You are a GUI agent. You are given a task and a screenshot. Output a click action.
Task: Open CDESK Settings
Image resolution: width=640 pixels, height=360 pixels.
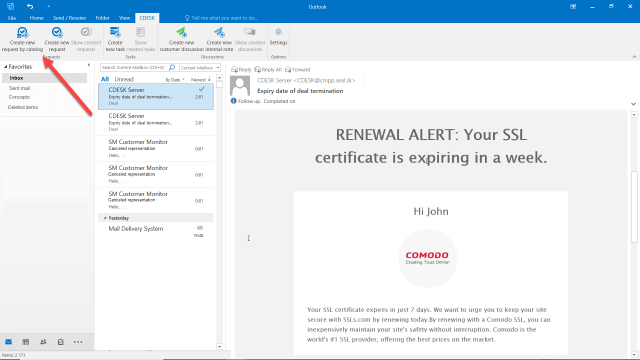(278, 36)
